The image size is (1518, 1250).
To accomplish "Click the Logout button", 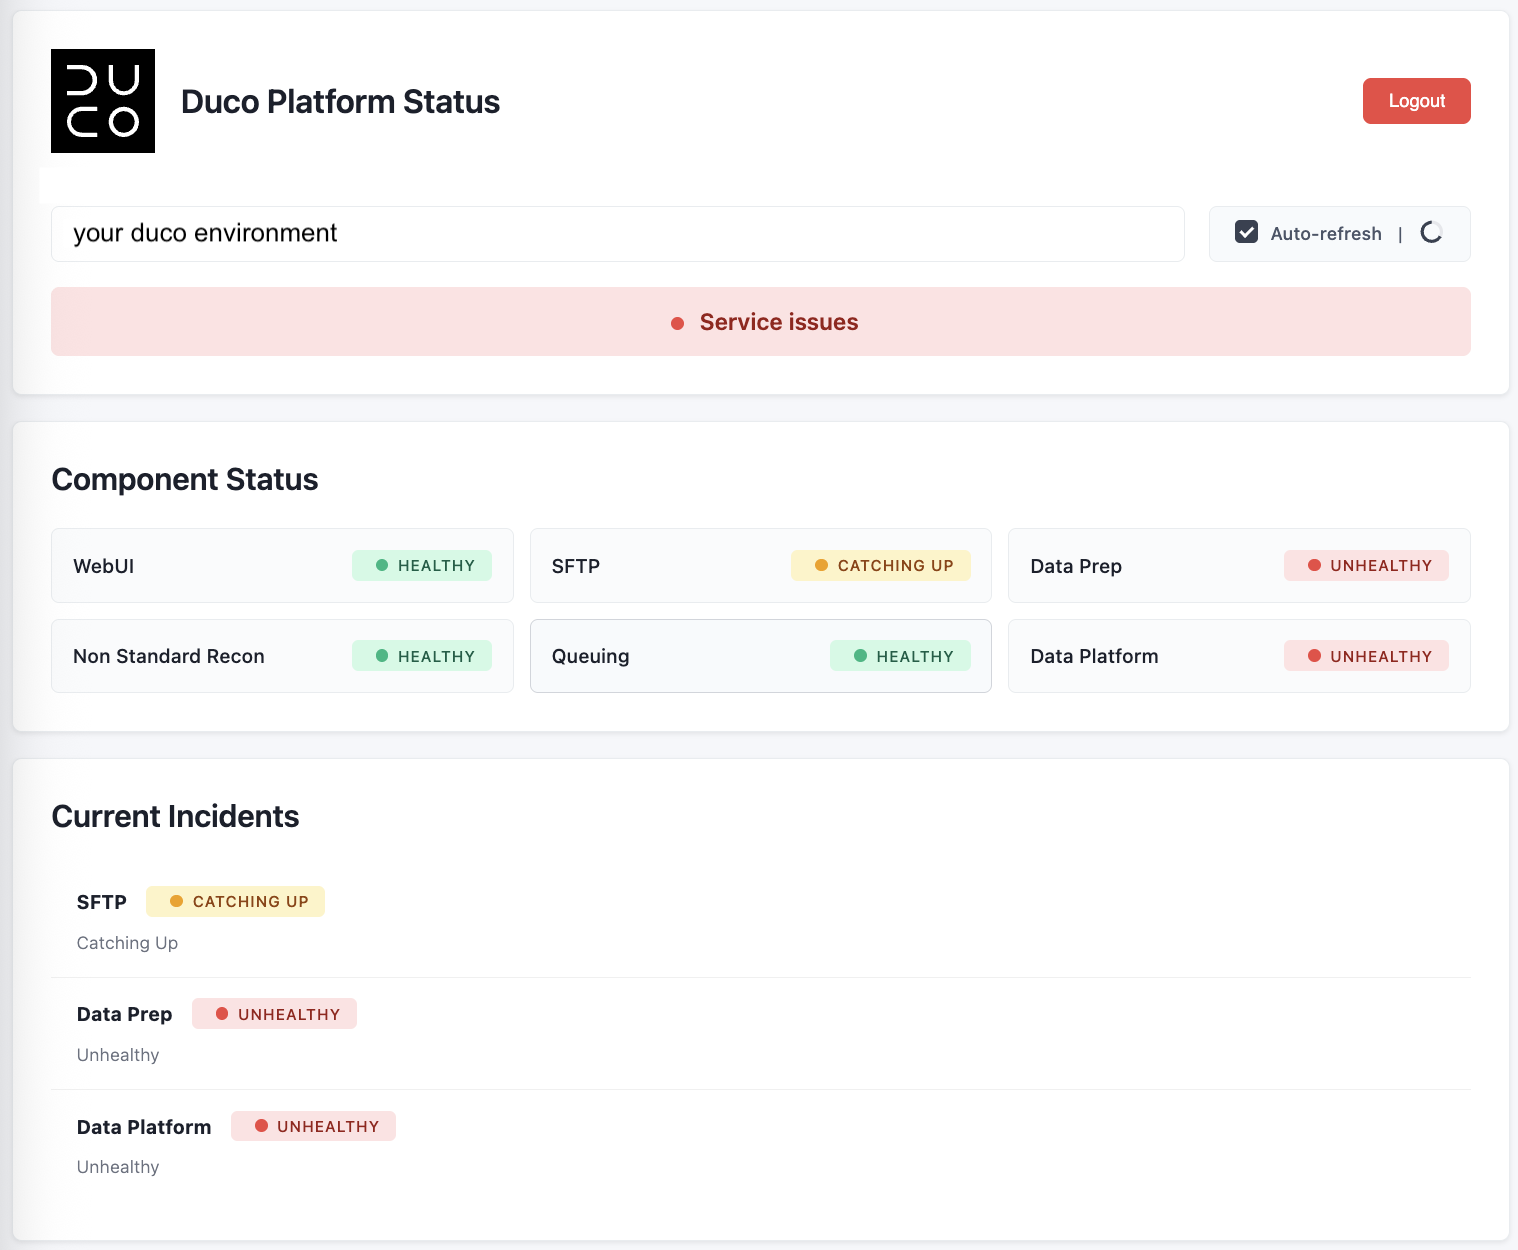I will [x=1416, y=101].
